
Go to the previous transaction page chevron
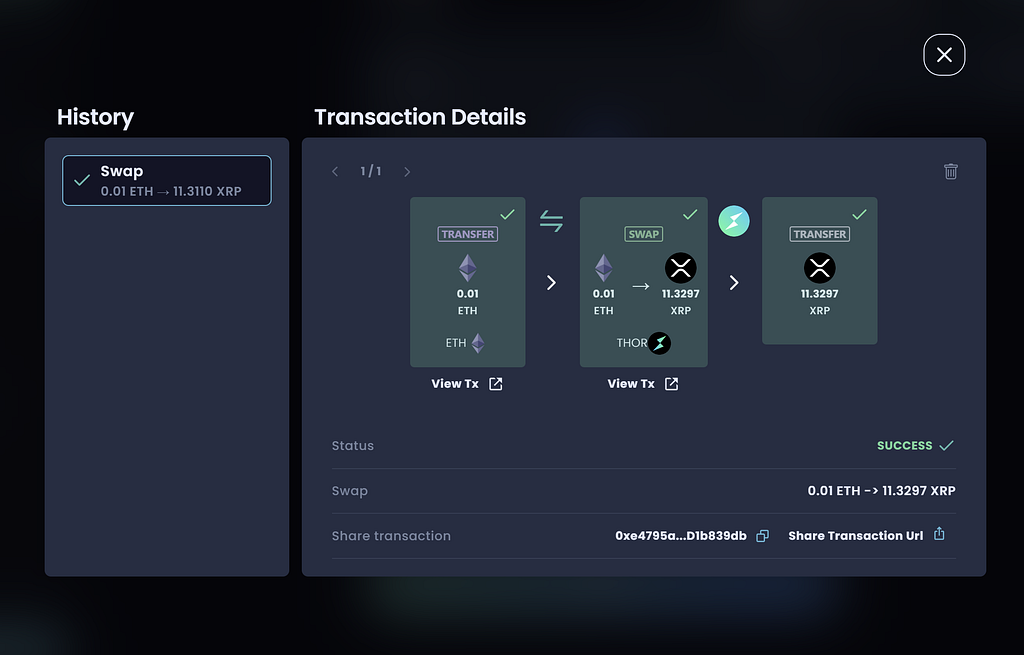point(335,171)
